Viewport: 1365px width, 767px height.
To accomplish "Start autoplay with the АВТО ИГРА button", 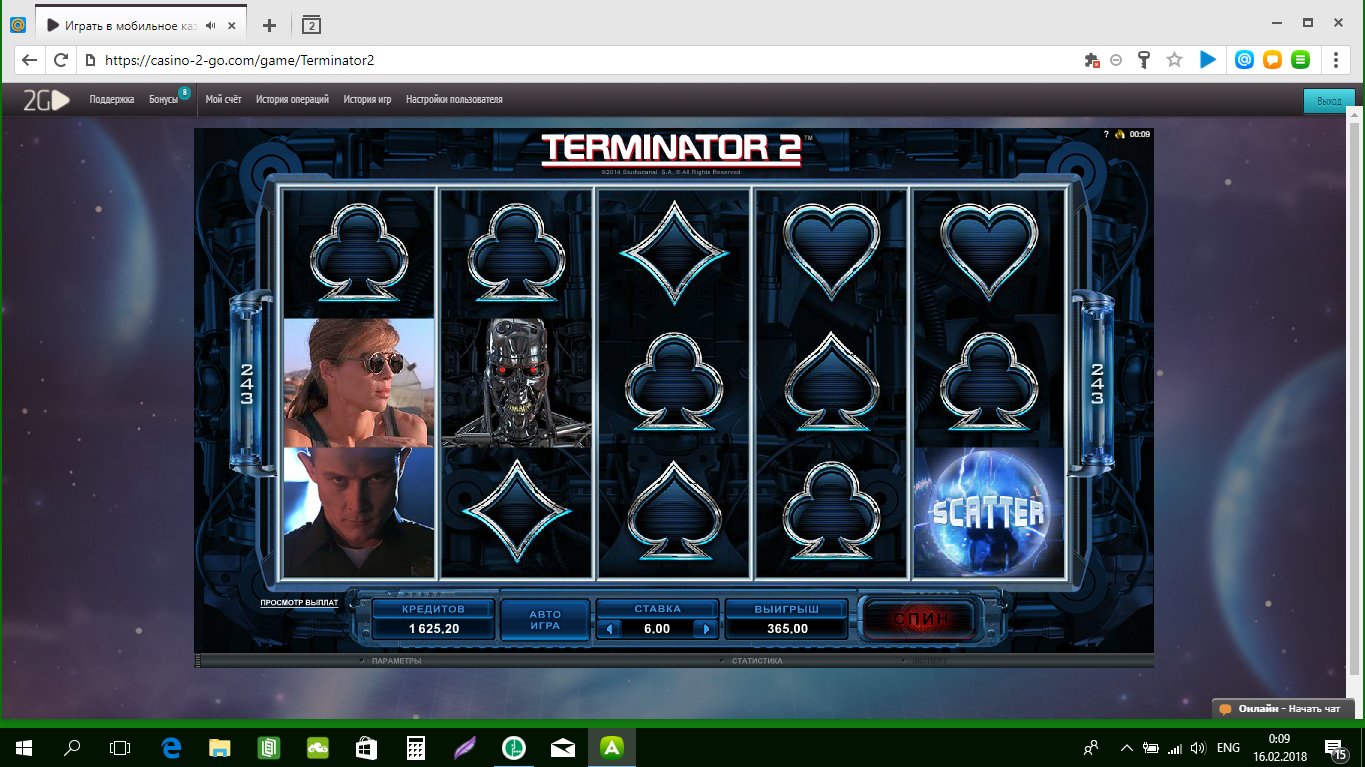I will point(545,620).
